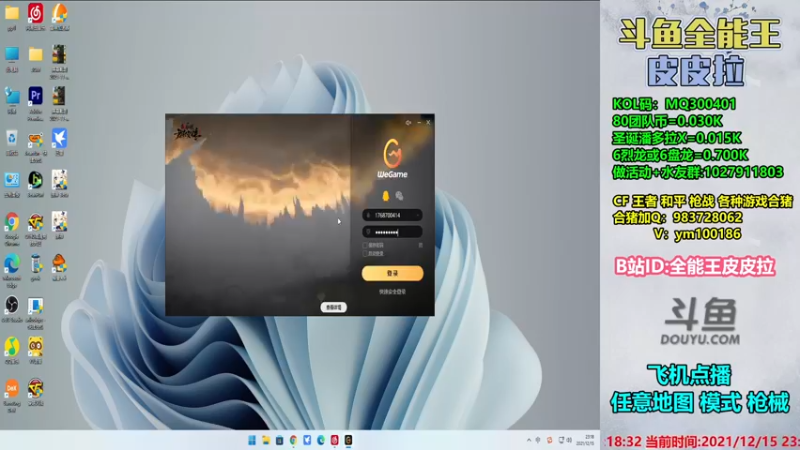Close the WeGame login window
Viewport: 800px width, 450px height.
click(428, 122)
